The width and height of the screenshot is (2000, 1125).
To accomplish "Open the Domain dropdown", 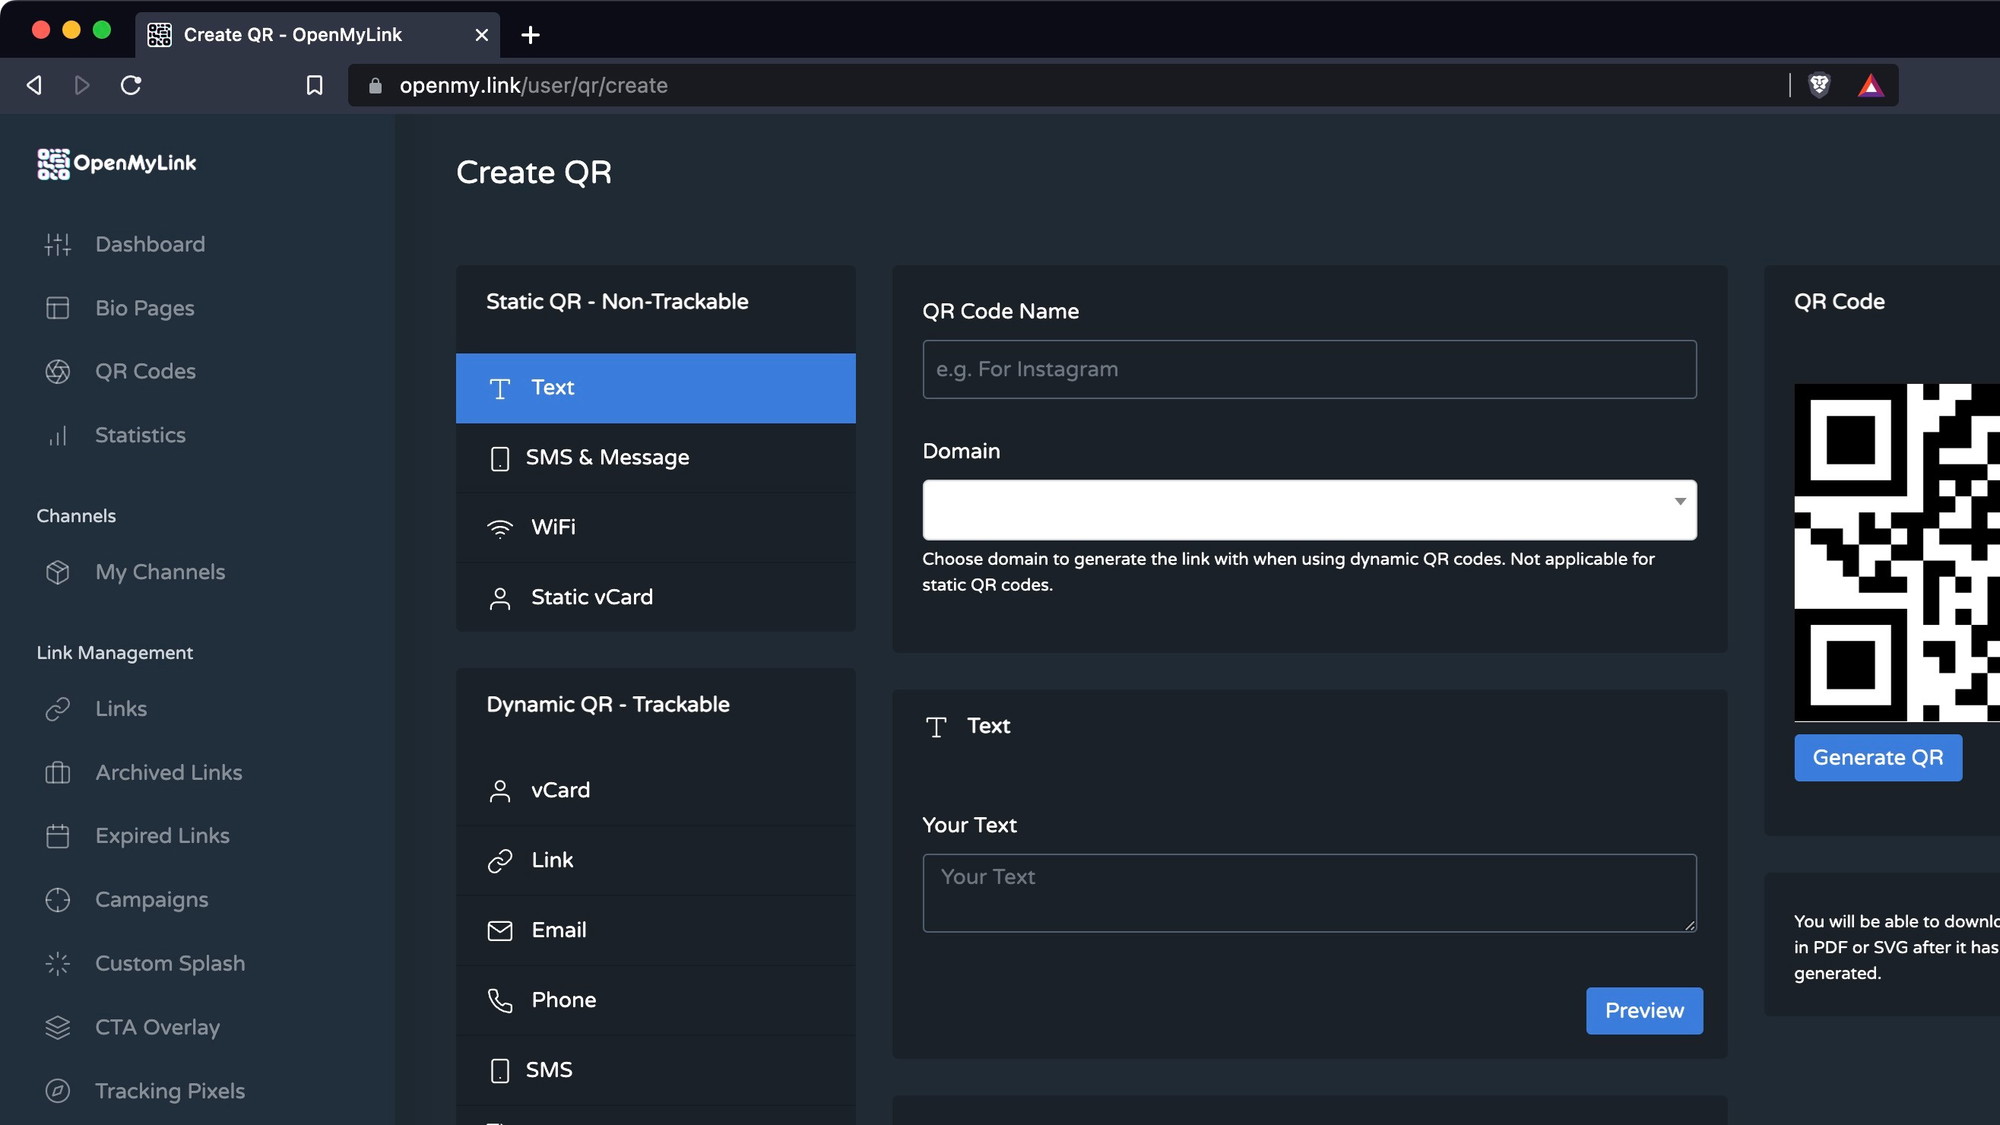I will [x=1309, y=510].
